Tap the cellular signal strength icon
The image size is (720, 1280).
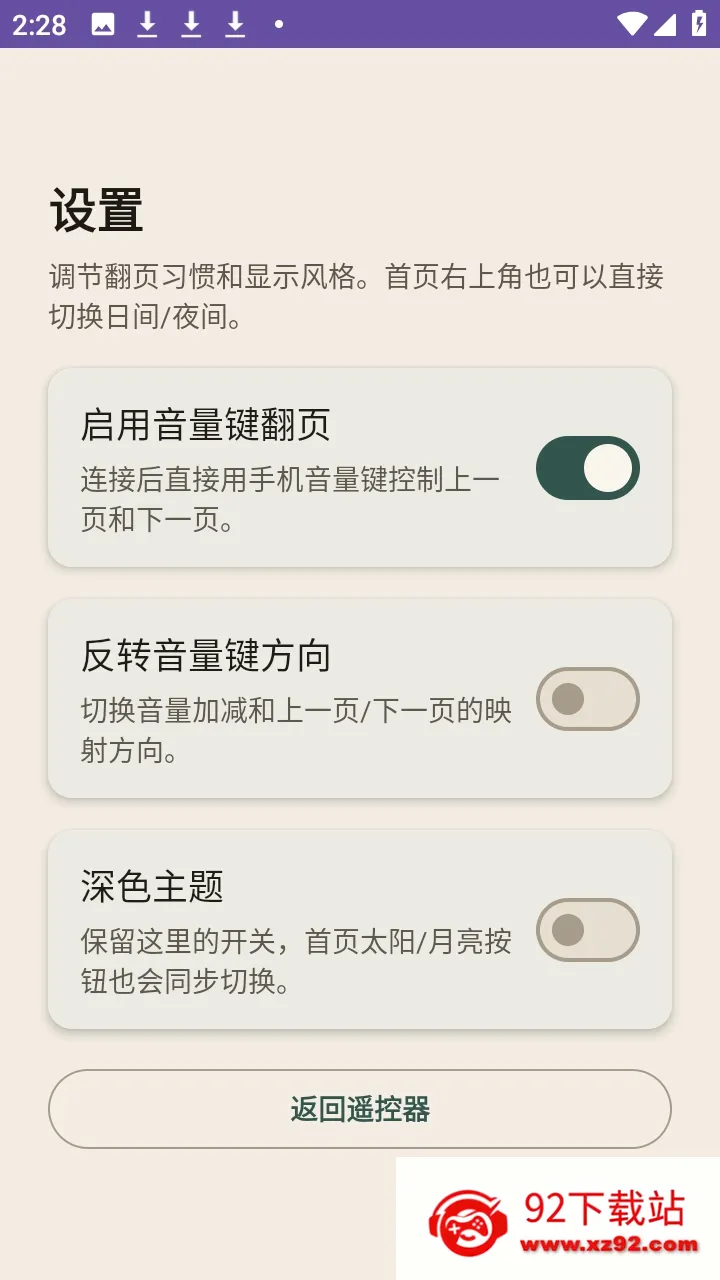click(666, 24)
